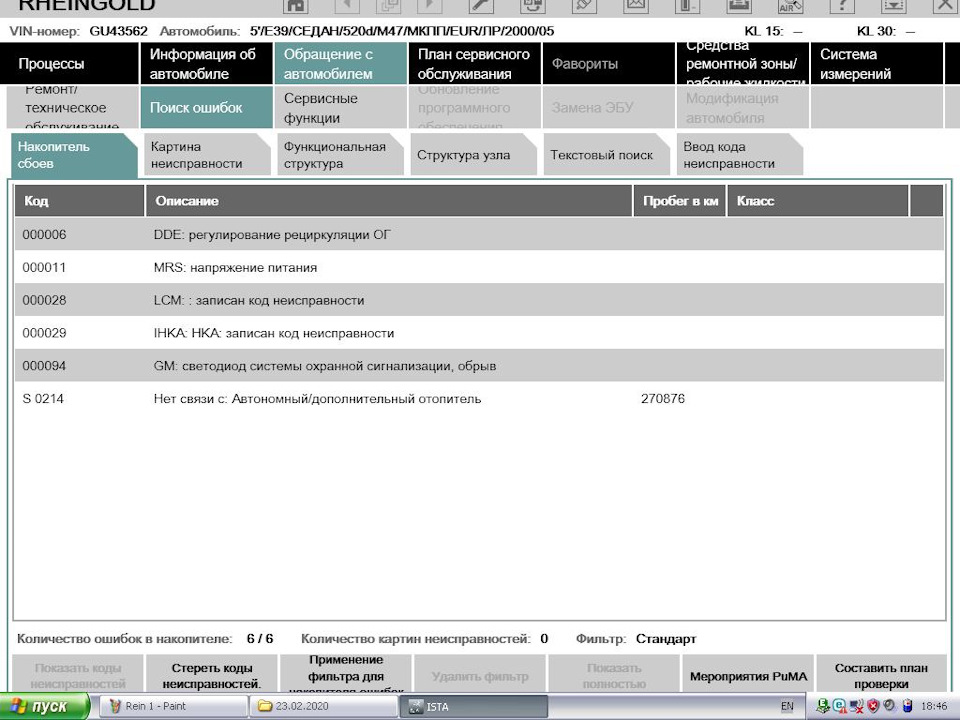The image size is (960, 720).
Task: Sort by the Код column header
Action: coord(80,201)
